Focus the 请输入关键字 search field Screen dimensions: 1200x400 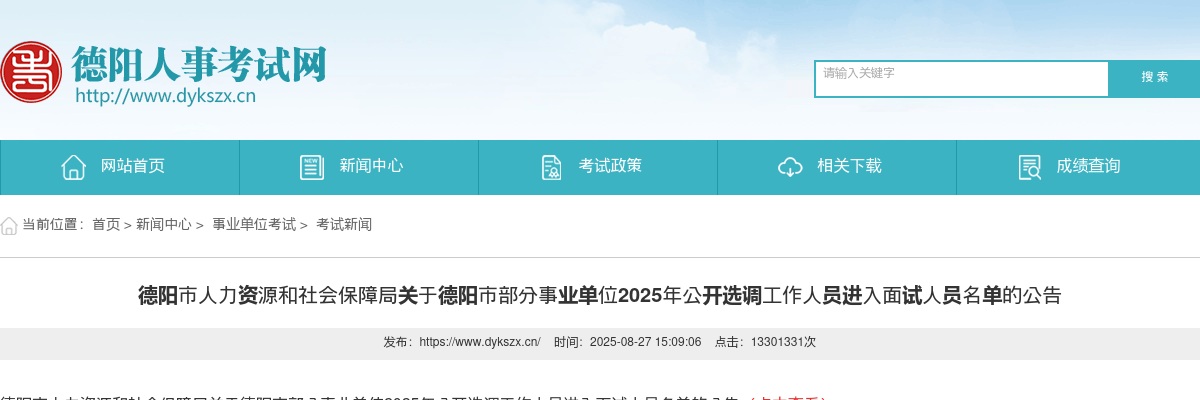click(961, 79)
